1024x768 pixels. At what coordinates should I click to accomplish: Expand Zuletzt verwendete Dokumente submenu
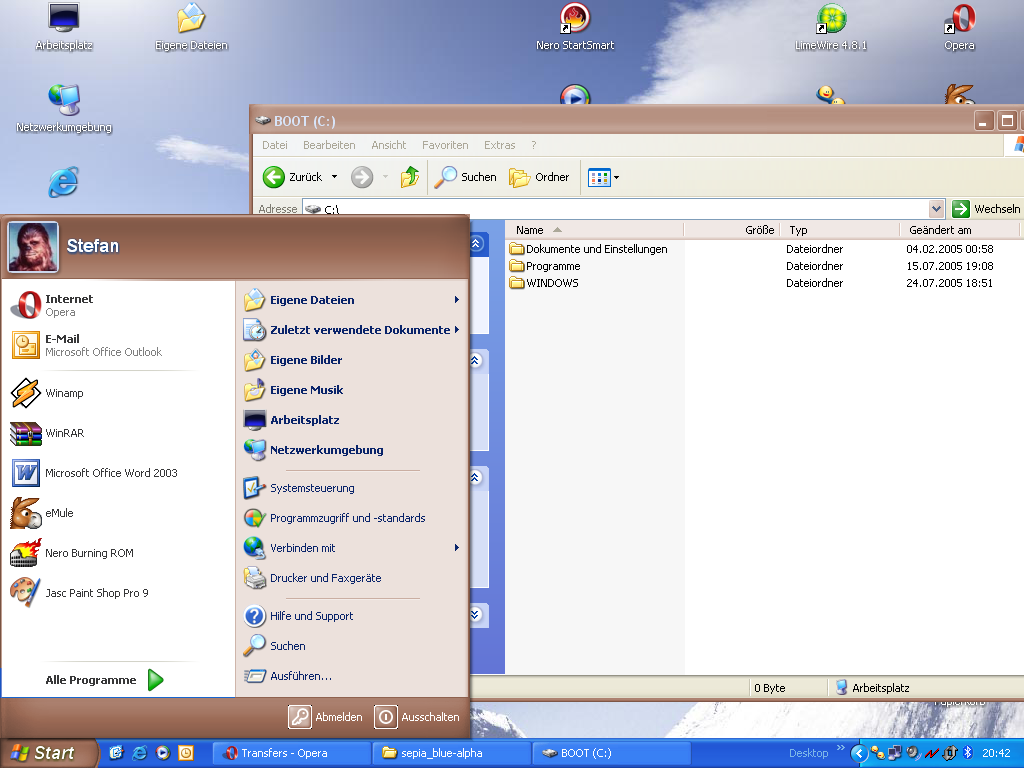pos(359,330)
